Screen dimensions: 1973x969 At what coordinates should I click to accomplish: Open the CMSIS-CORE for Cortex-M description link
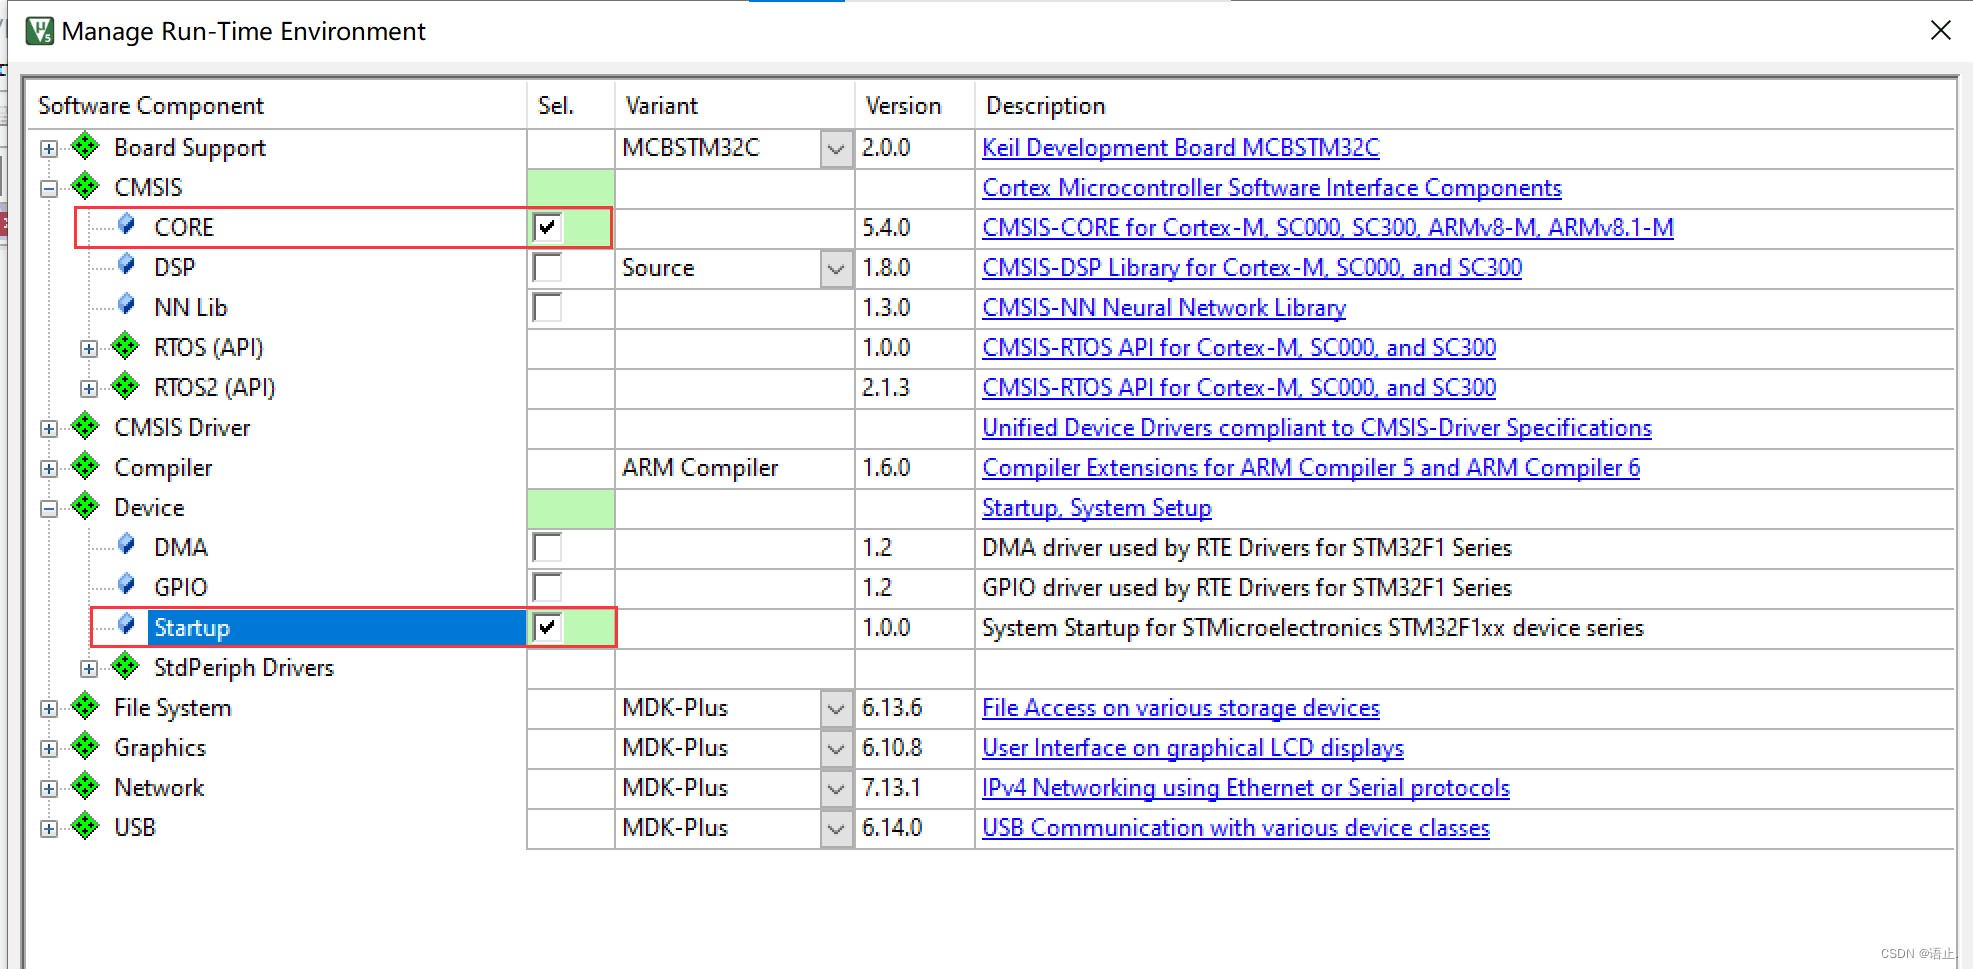coord(1327,228)
